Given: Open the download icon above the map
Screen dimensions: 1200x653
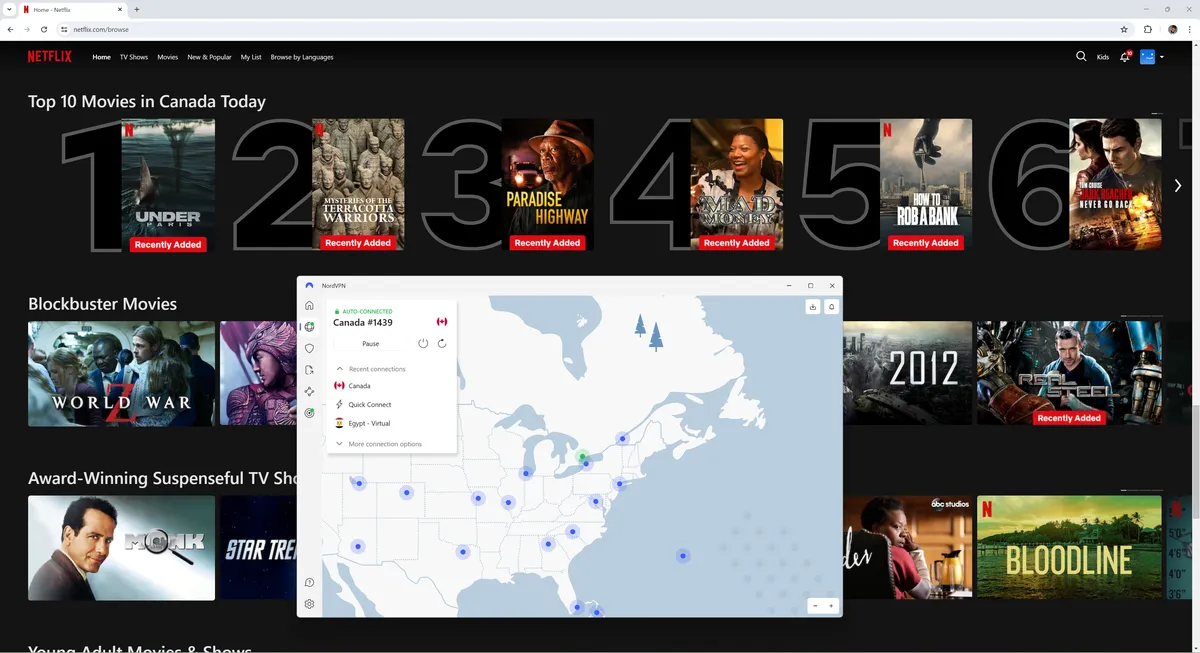Looking at the screenshot, I should [x=812, y=307].
